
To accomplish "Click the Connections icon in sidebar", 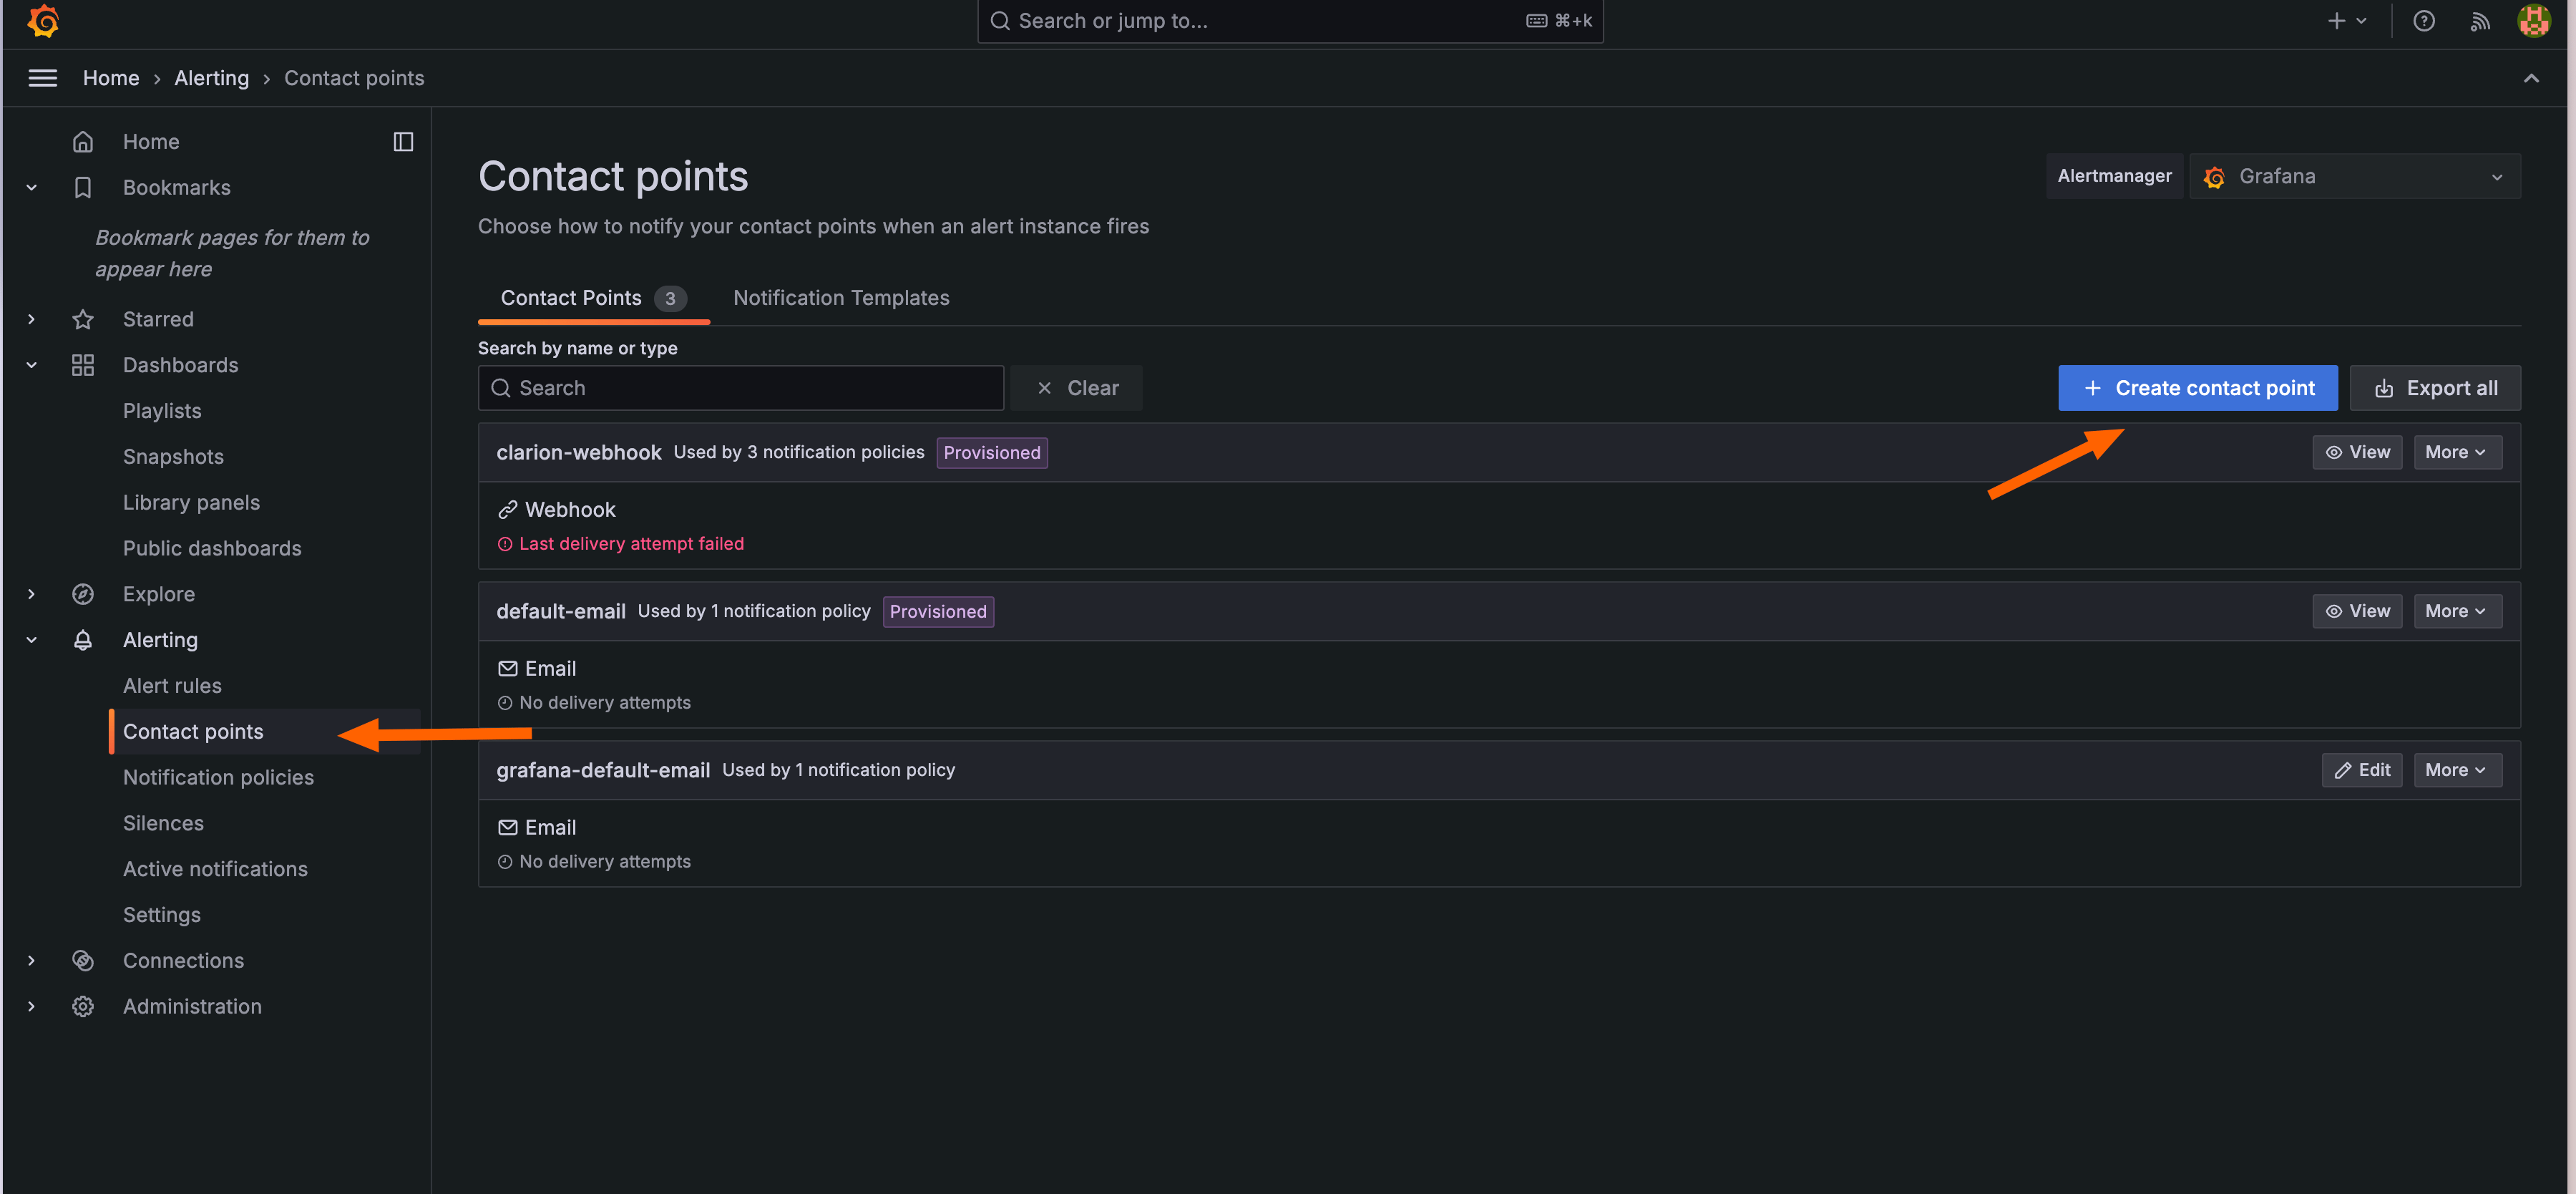I will coord(83,961).
